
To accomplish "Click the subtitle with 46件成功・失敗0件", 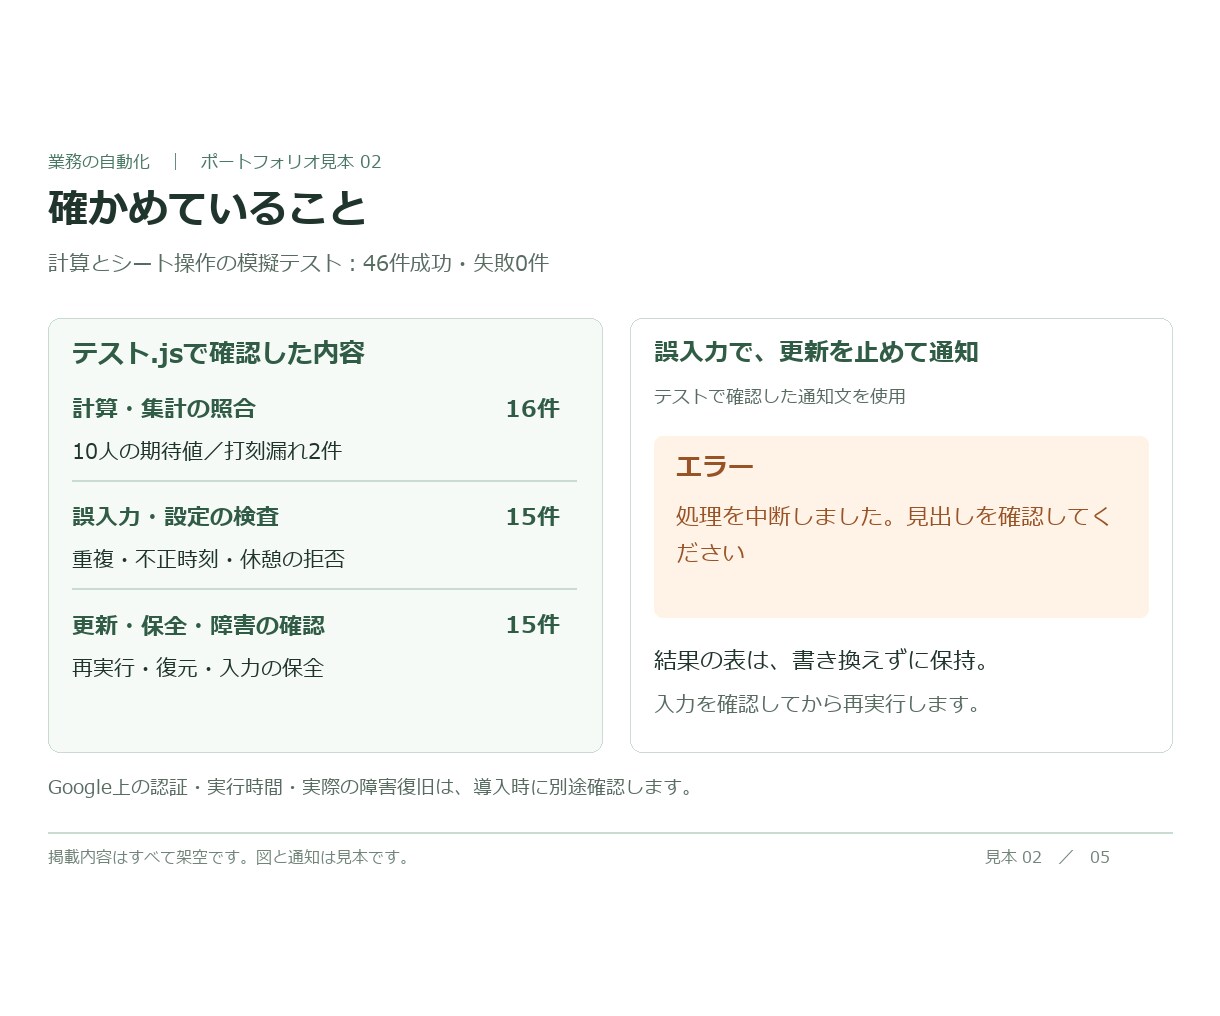I will coord(298,263).
